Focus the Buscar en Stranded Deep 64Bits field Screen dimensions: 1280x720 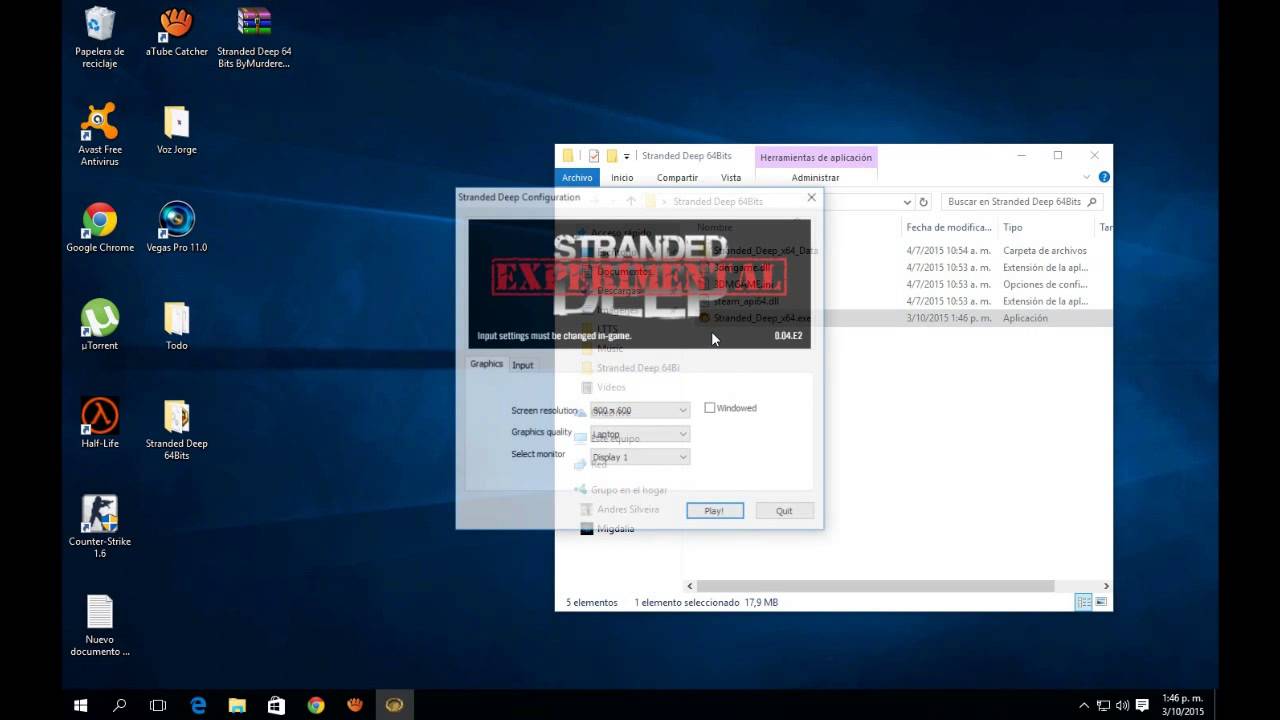pyautogui.click(x=1021, y=201)
